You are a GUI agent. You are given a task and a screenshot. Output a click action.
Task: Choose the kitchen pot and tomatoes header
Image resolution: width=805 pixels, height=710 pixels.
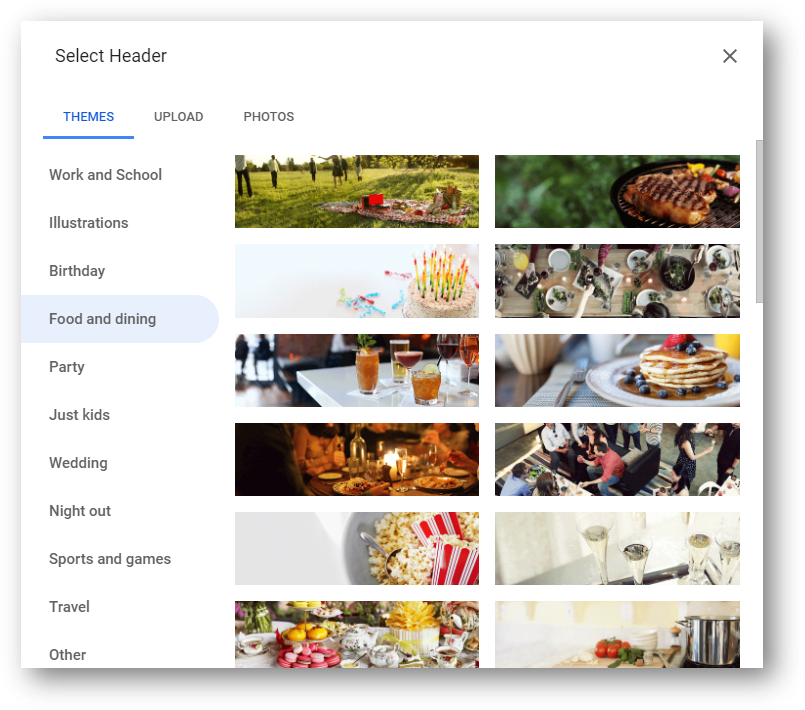click(617, 635)
